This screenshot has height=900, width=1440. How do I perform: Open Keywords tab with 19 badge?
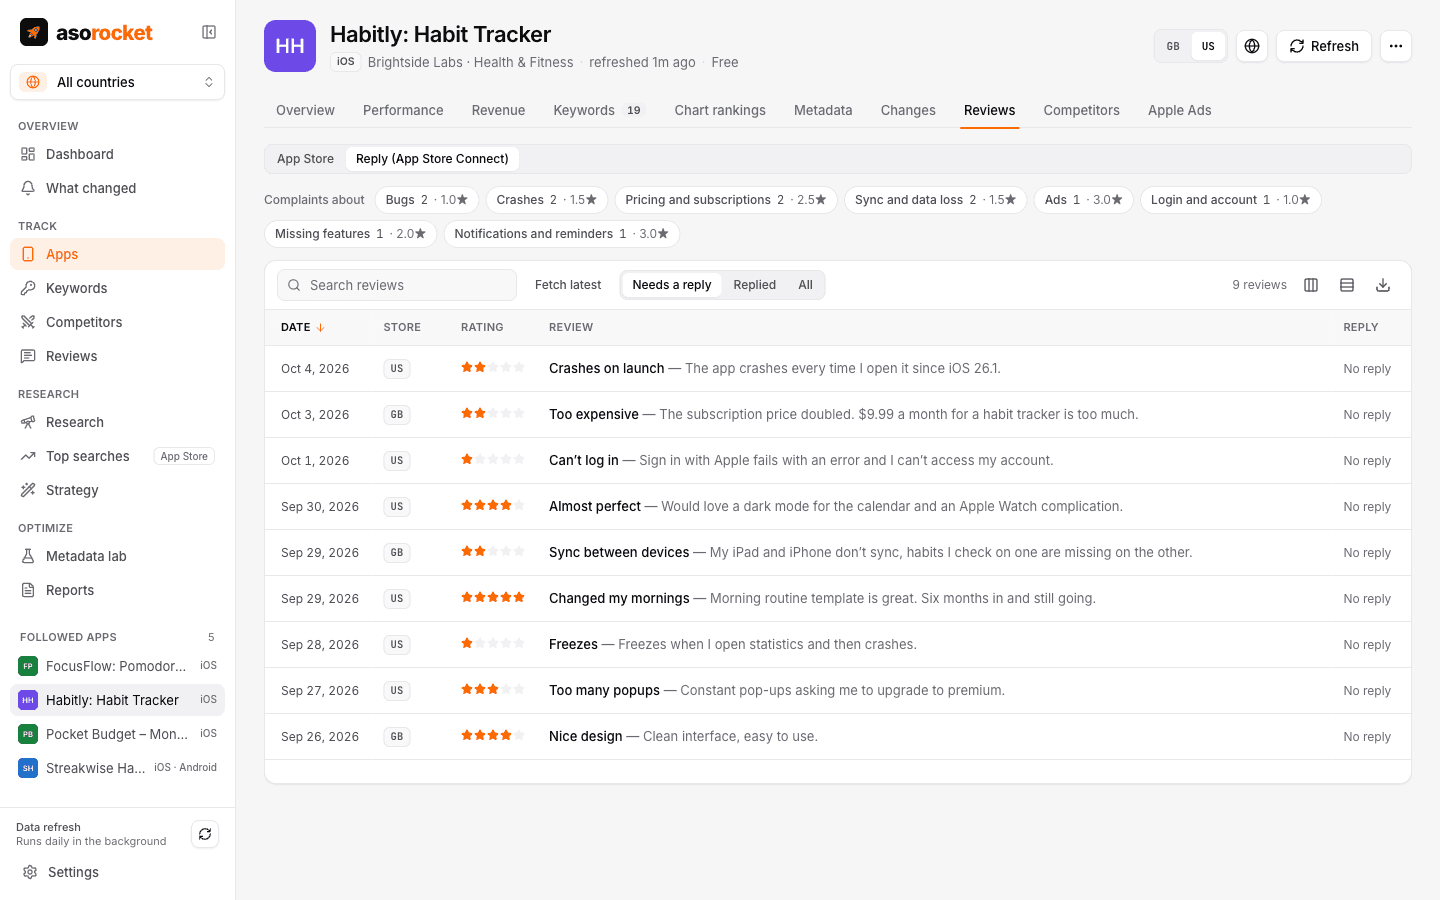tap(599, 110)
